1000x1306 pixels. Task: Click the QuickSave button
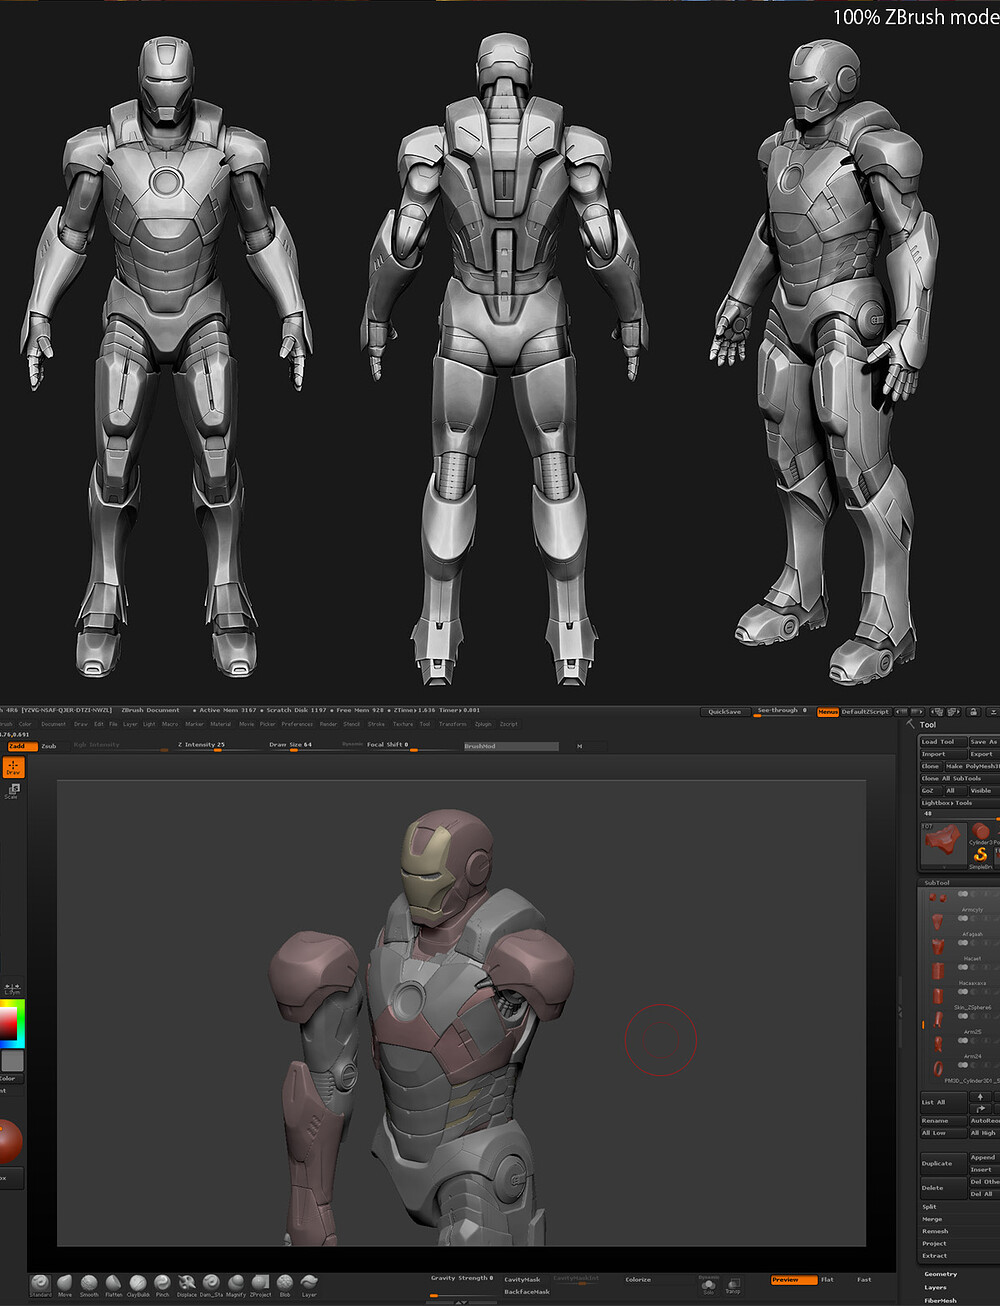(725, 712)
